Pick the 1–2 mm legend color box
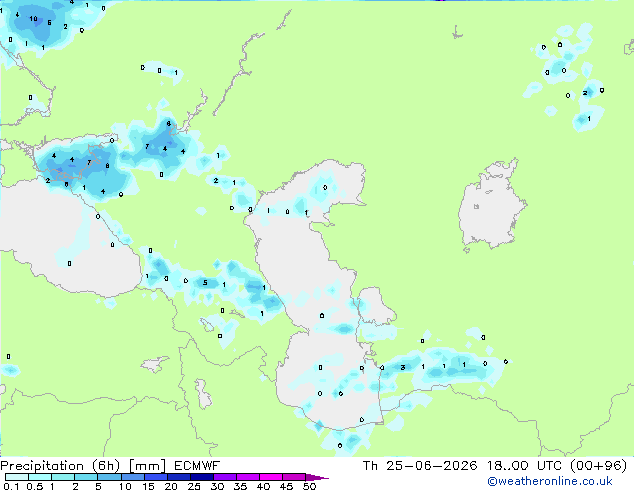This screenshot has height=490, width=634. pyautogui.click(x=63, y=477)
